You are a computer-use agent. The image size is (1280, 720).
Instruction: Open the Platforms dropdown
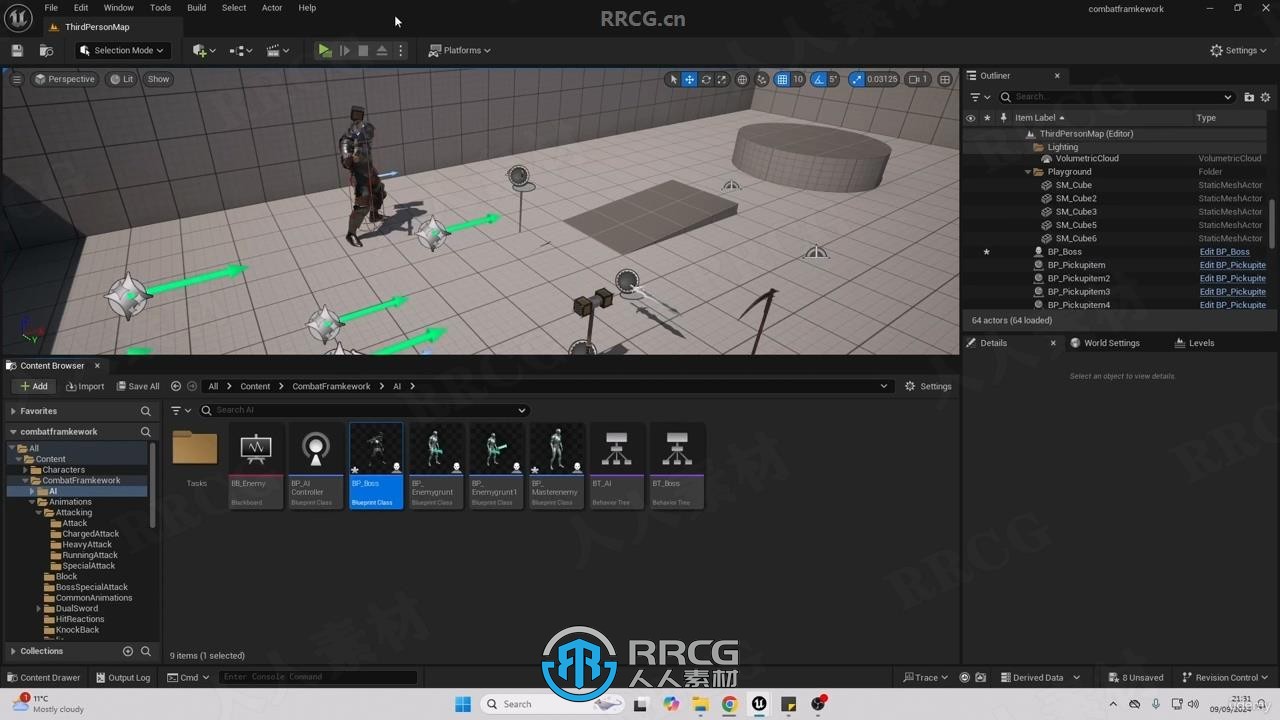click(x=460, y=50)
